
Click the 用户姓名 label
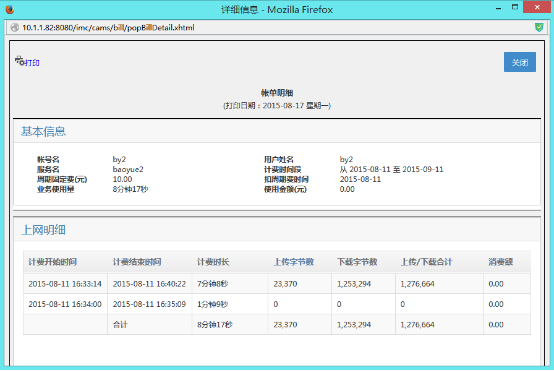(279, 159)
